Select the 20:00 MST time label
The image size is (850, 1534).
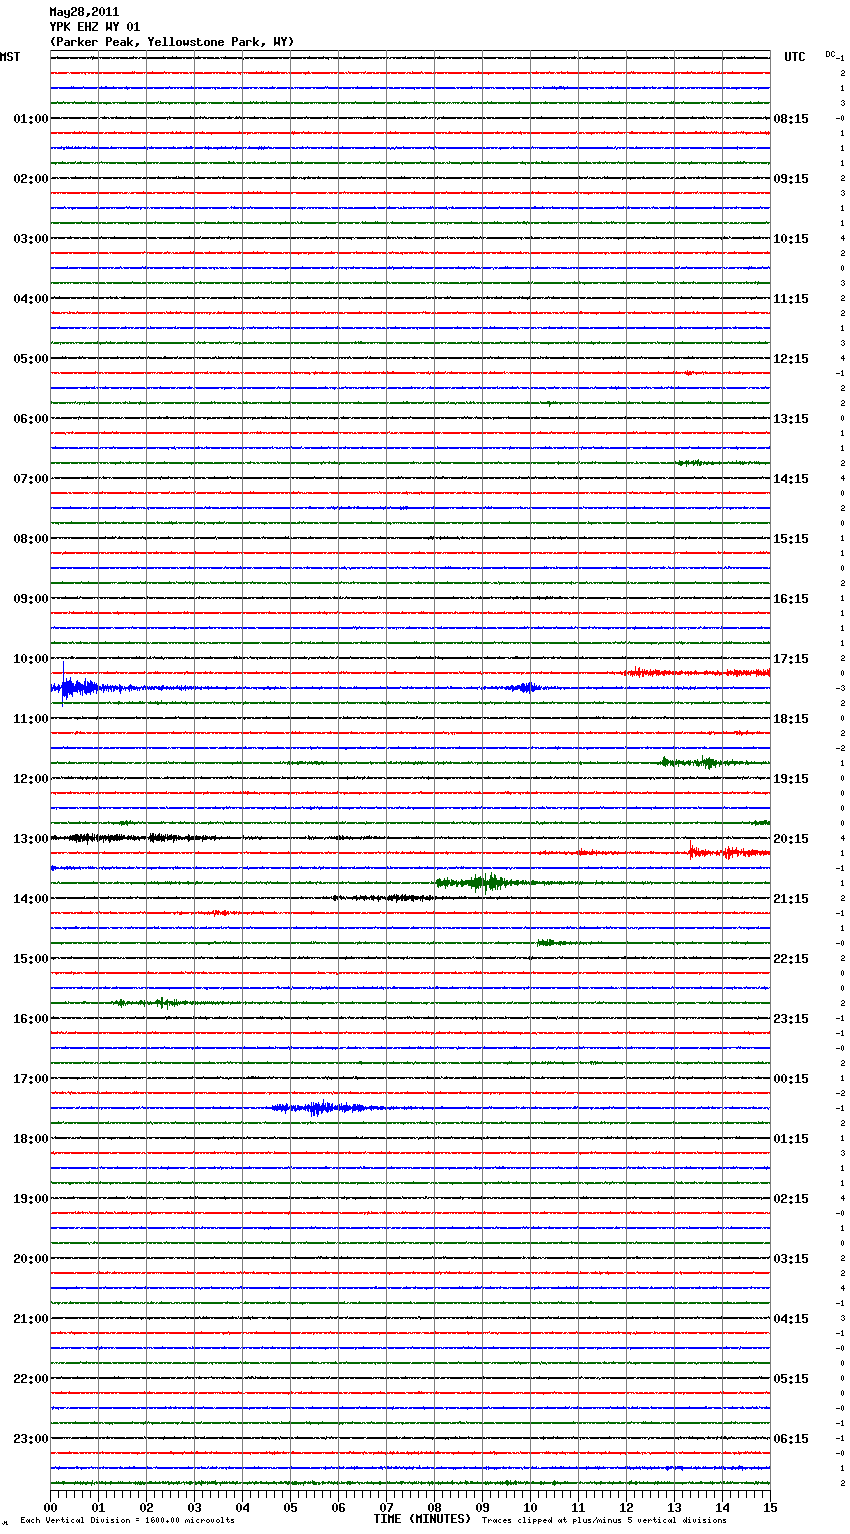pyautogui.click(x=30, y=1259)
